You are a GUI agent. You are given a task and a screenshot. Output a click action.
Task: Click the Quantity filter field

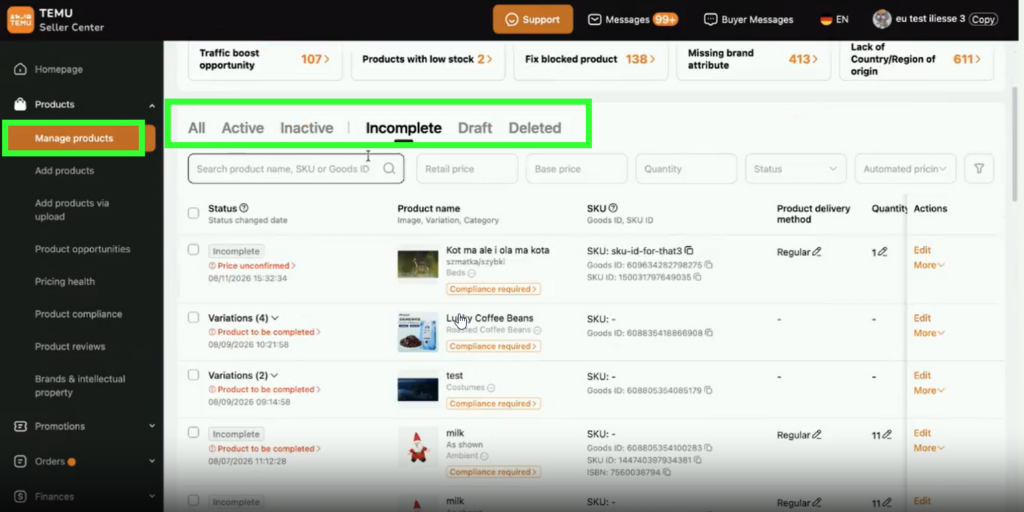[686, 168]
